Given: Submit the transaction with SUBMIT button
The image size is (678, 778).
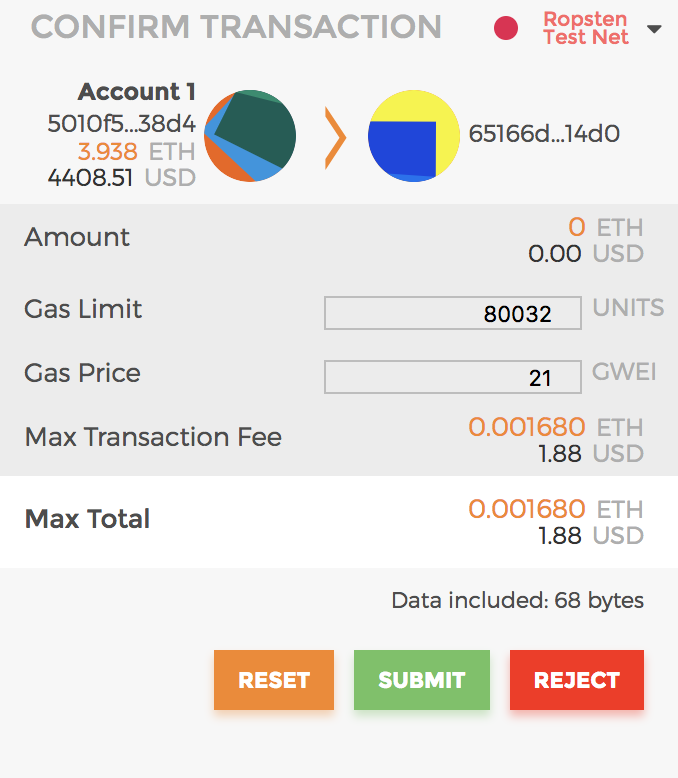Looking at the screenshot, I should coord(422,680).
